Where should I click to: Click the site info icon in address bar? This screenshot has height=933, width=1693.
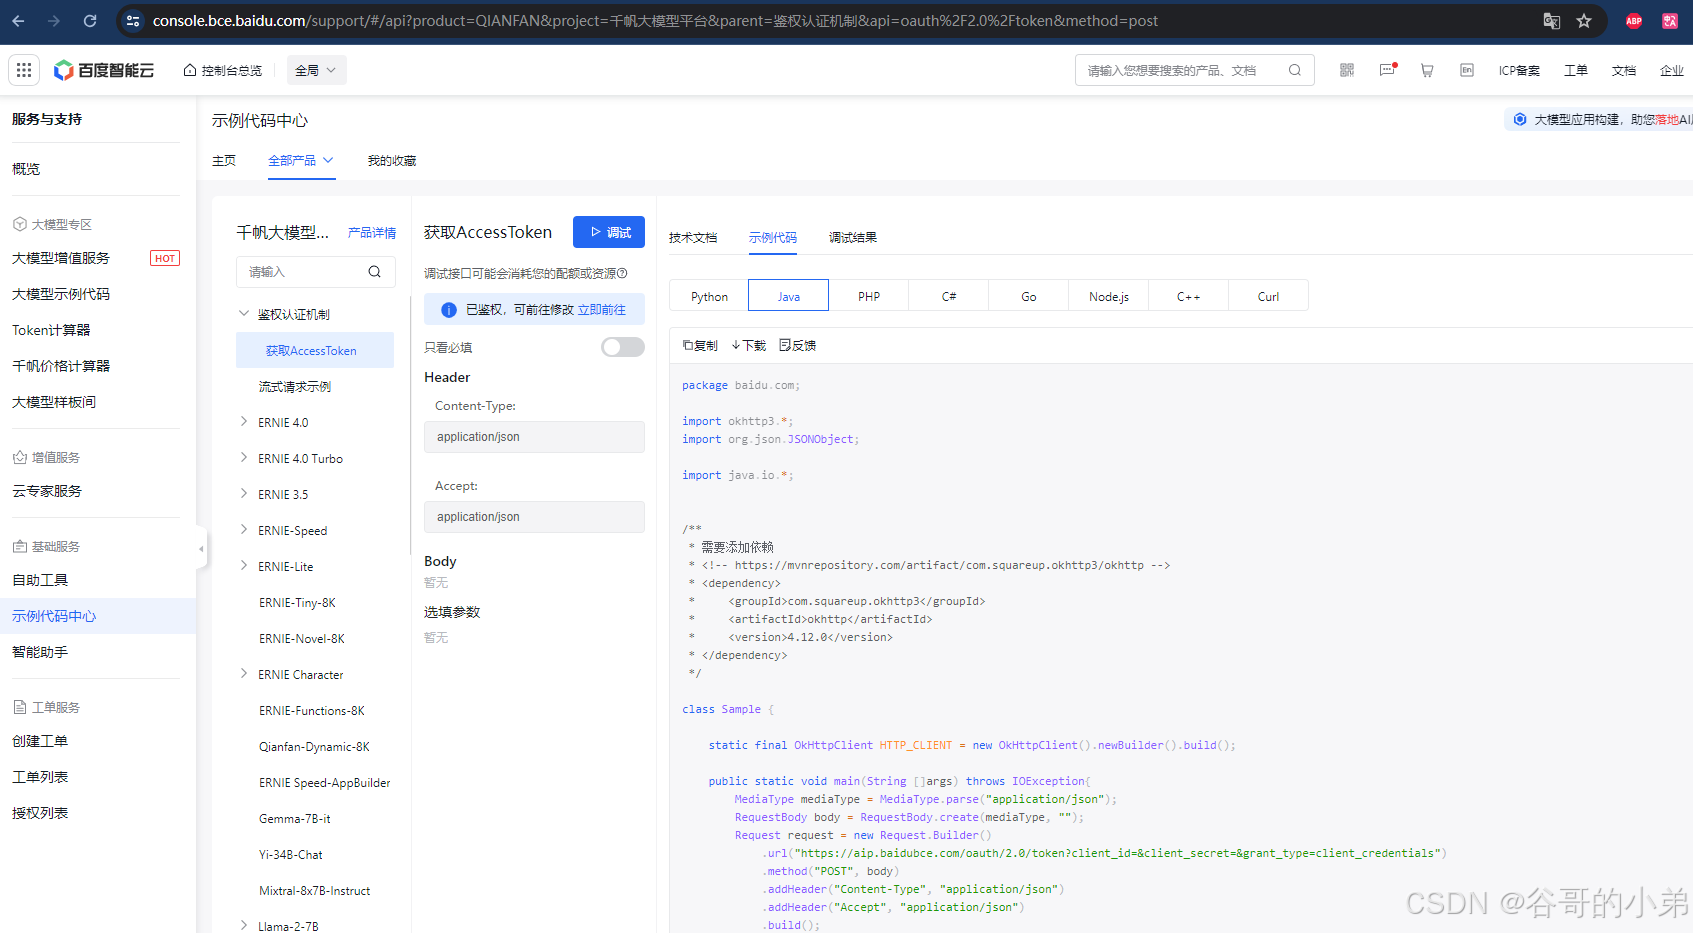(x=133, y=20)
